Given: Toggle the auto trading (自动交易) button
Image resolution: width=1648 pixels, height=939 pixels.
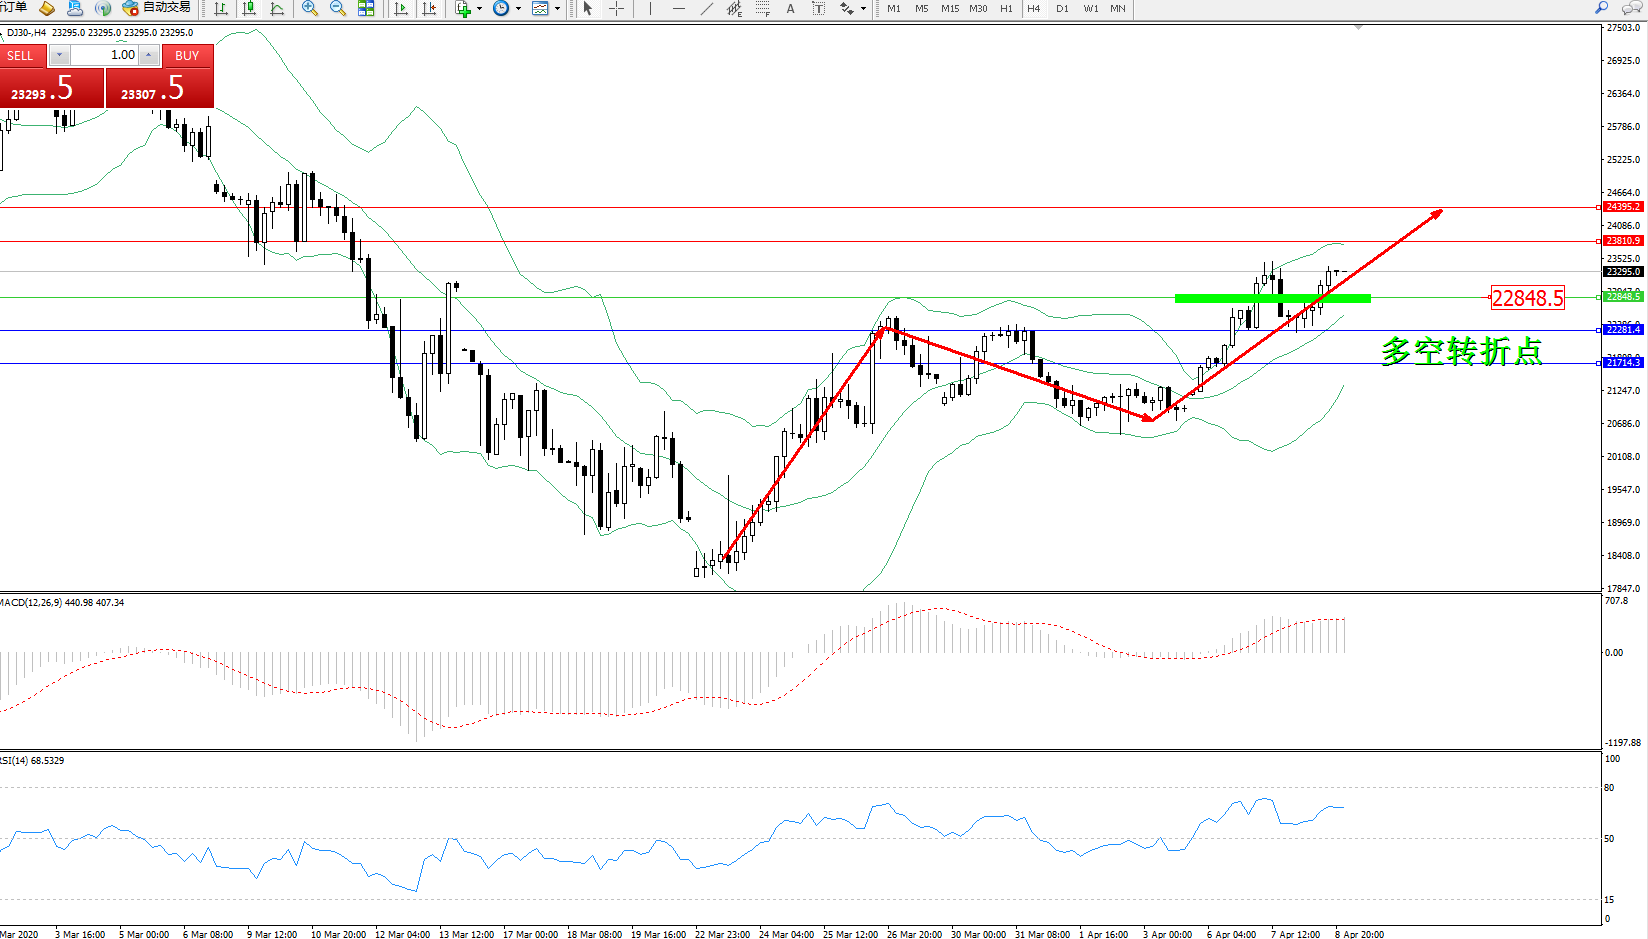Looking at the screenshot, I should [157, 8].
